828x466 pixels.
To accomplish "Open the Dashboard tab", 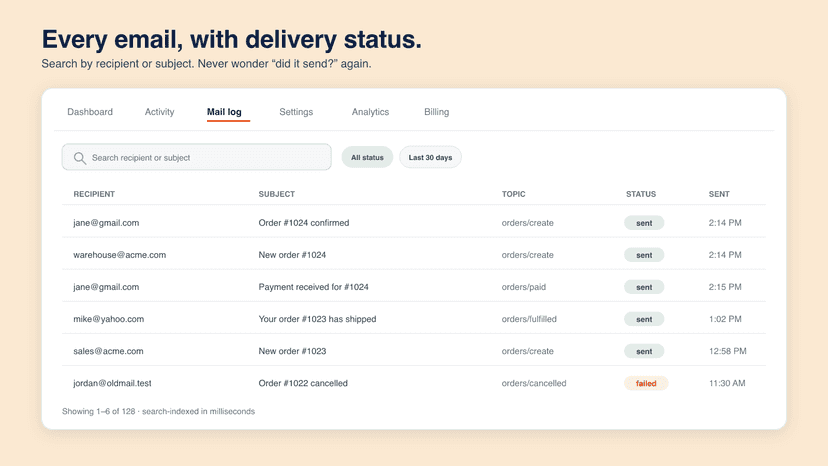I will tap(90, 112).
